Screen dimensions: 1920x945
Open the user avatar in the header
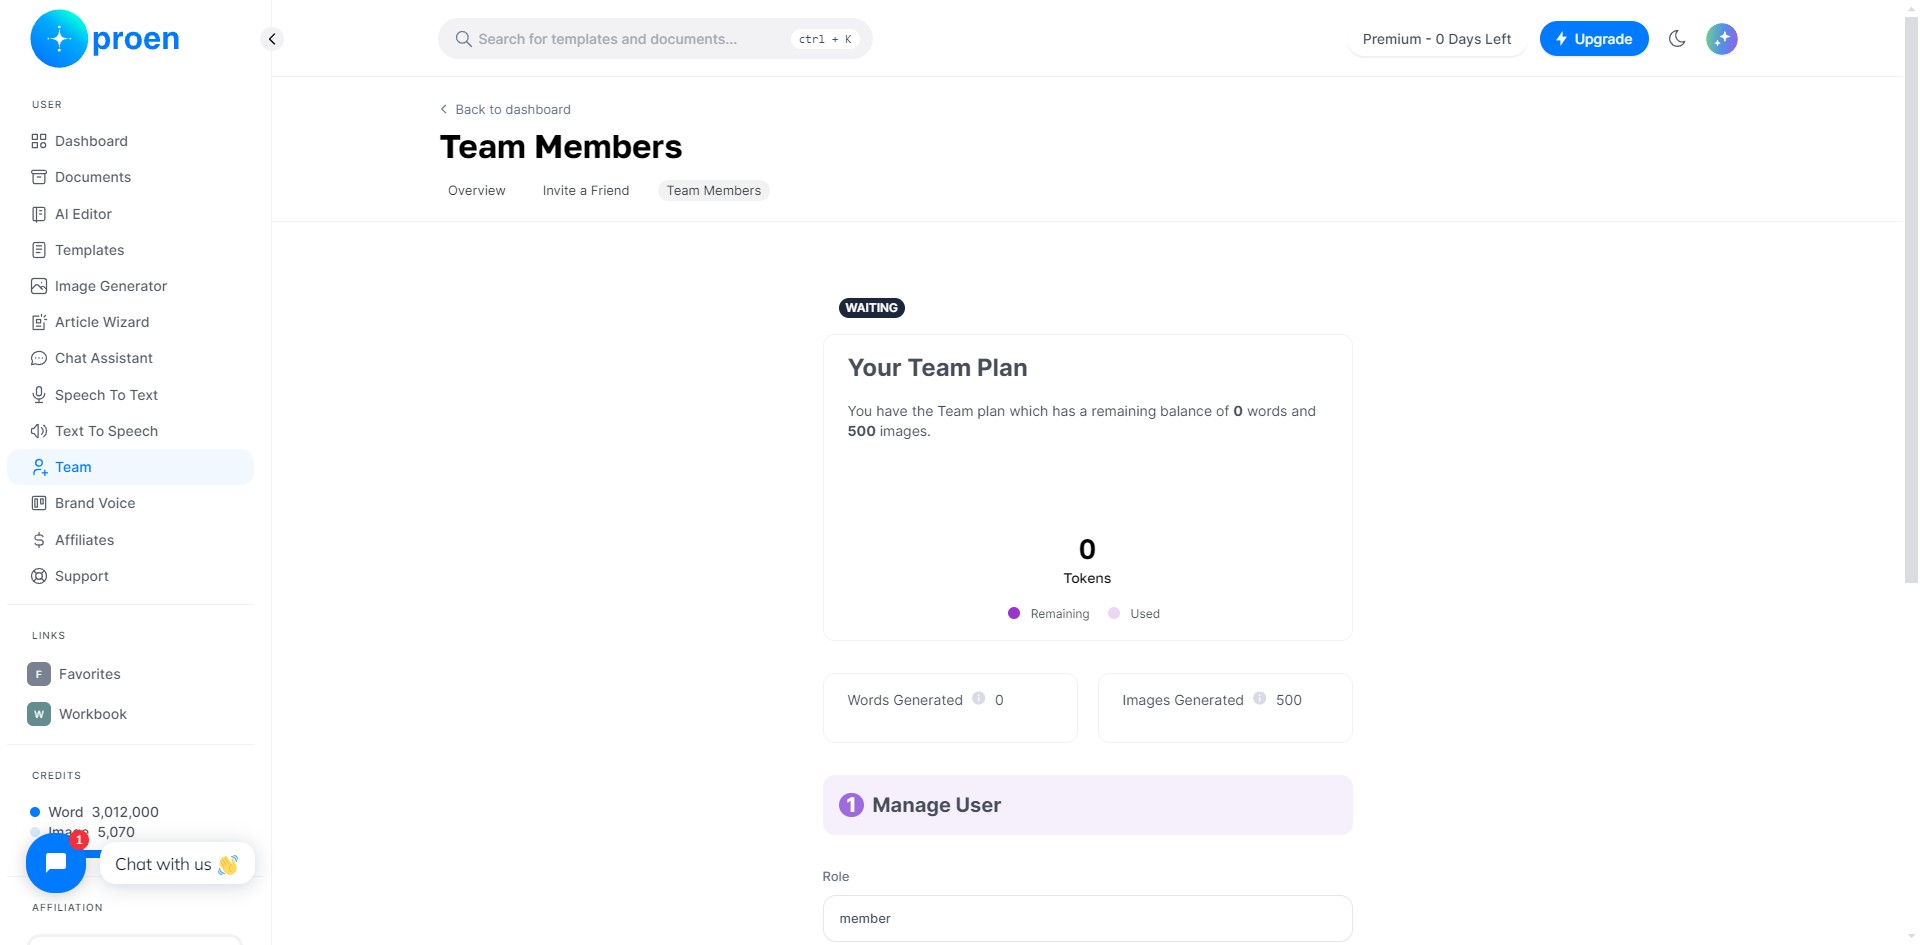point(1721,39)
